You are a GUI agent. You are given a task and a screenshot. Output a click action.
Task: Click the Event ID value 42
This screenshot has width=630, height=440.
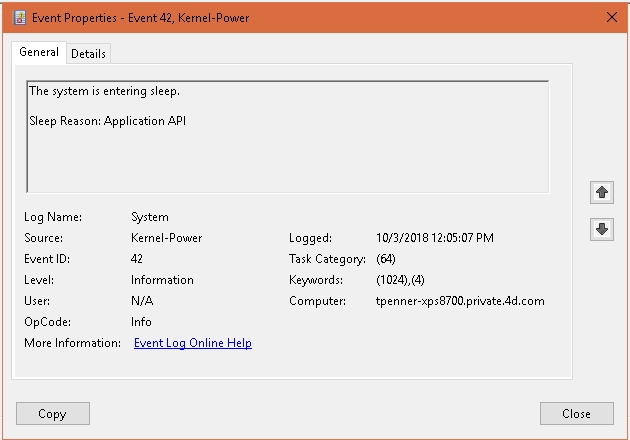(137, 259)
